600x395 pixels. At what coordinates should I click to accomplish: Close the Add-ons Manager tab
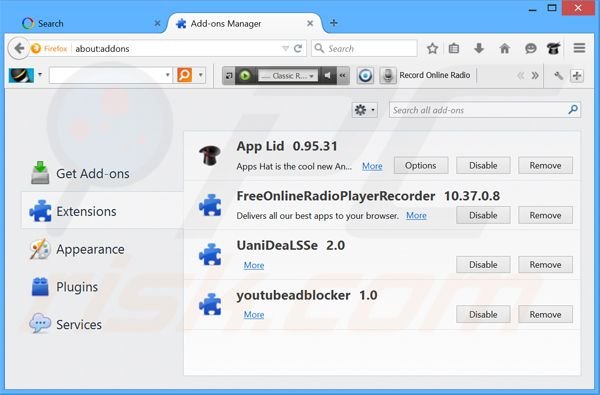(310, 23)
